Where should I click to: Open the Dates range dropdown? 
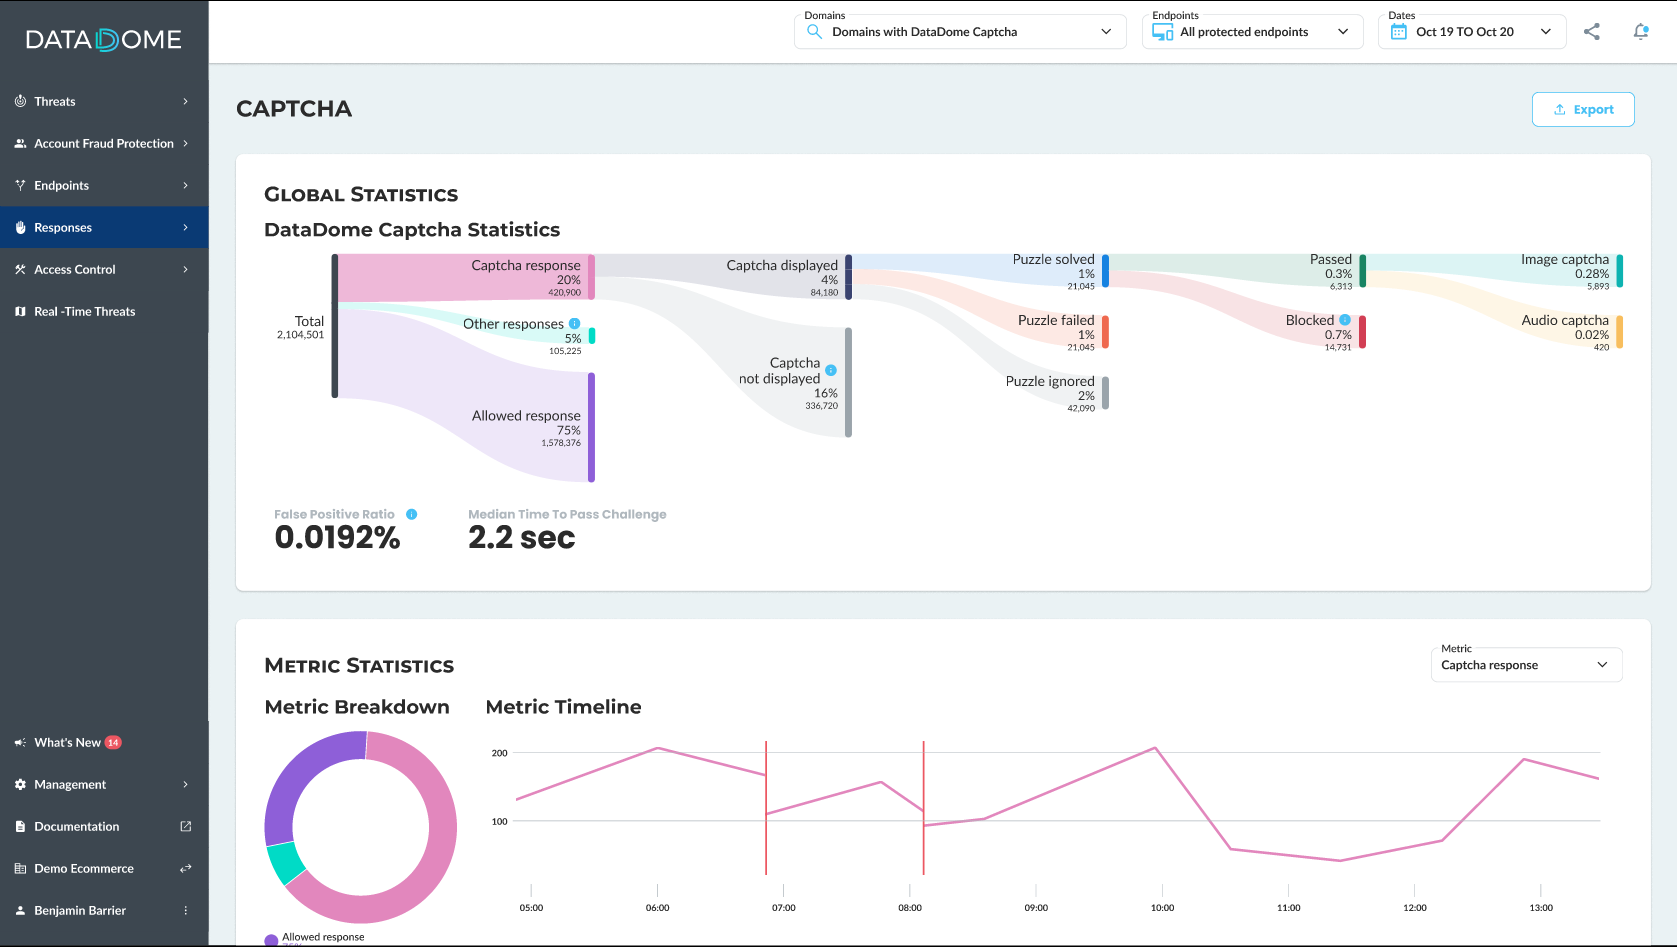coord(1472,32)
